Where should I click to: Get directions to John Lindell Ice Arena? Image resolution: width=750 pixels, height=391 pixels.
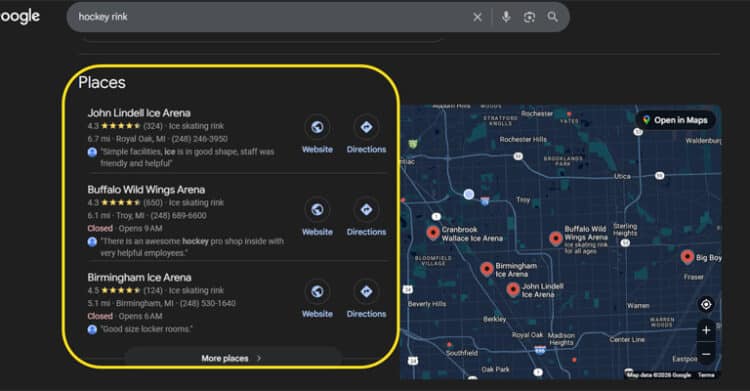click(366, 127)
